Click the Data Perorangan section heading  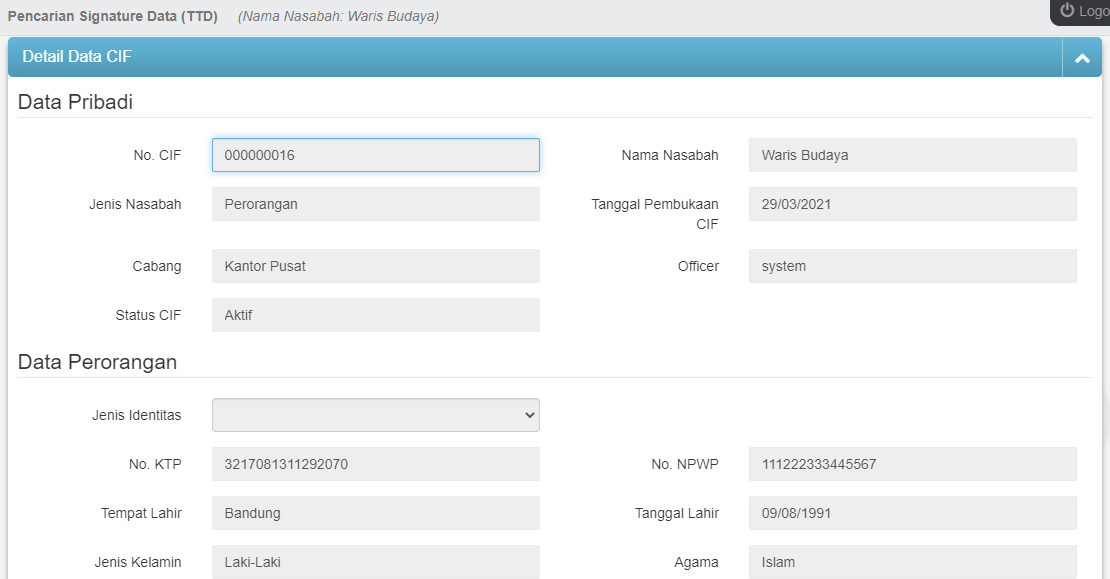[x=97, y=362]
